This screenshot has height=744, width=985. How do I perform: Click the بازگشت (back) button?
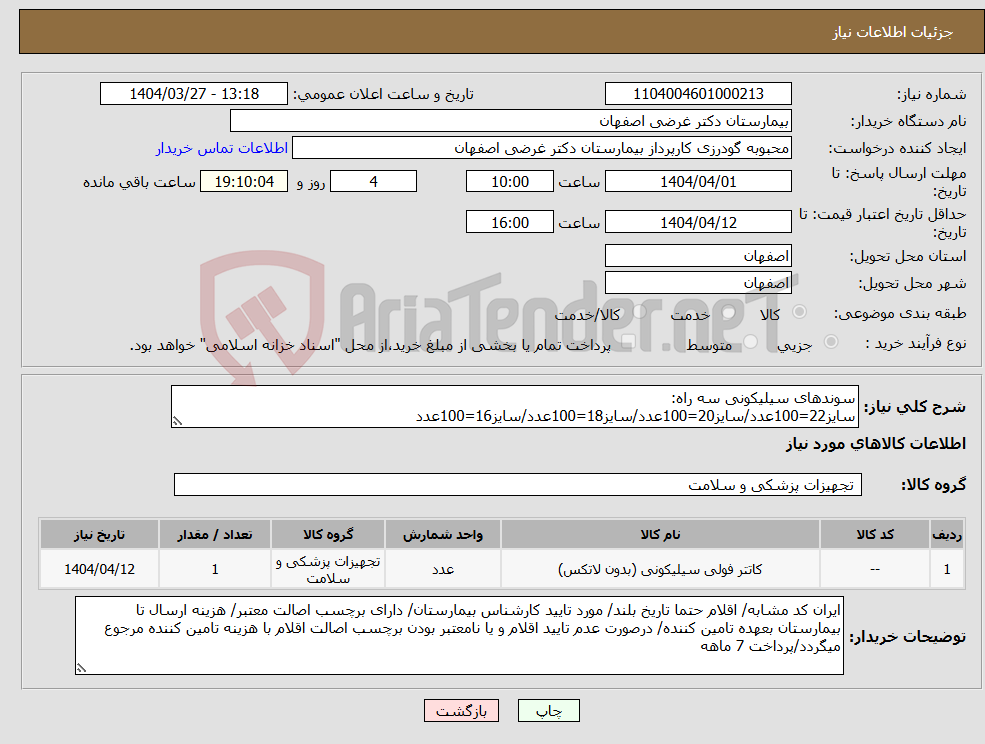coord(461,711)
